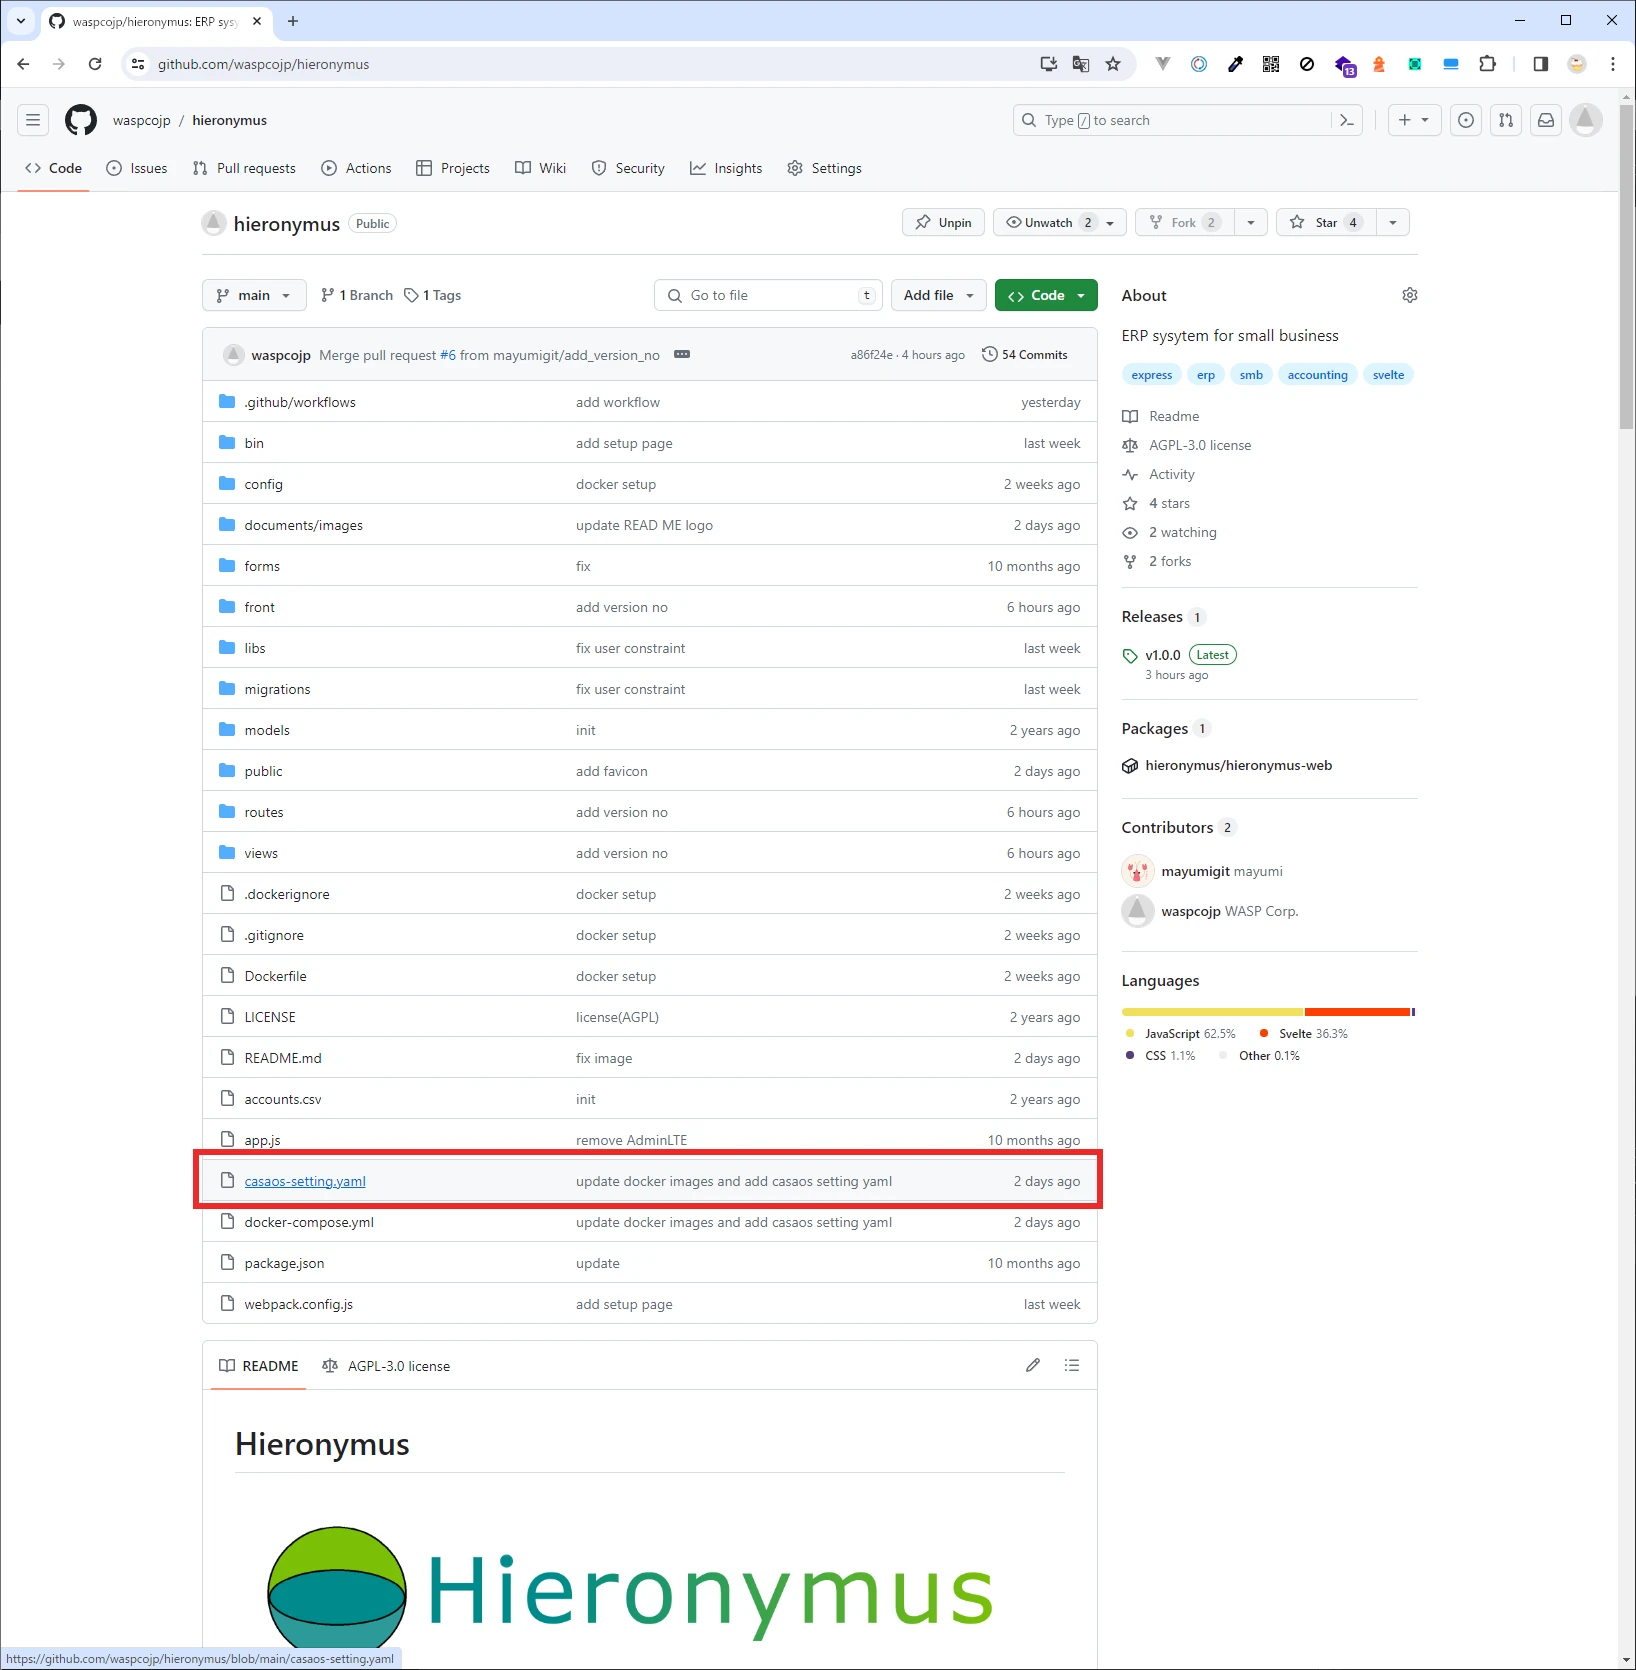Open the notifications inbox icon
This screenshot has height=1670, width=1636.
coord(1546,120)
